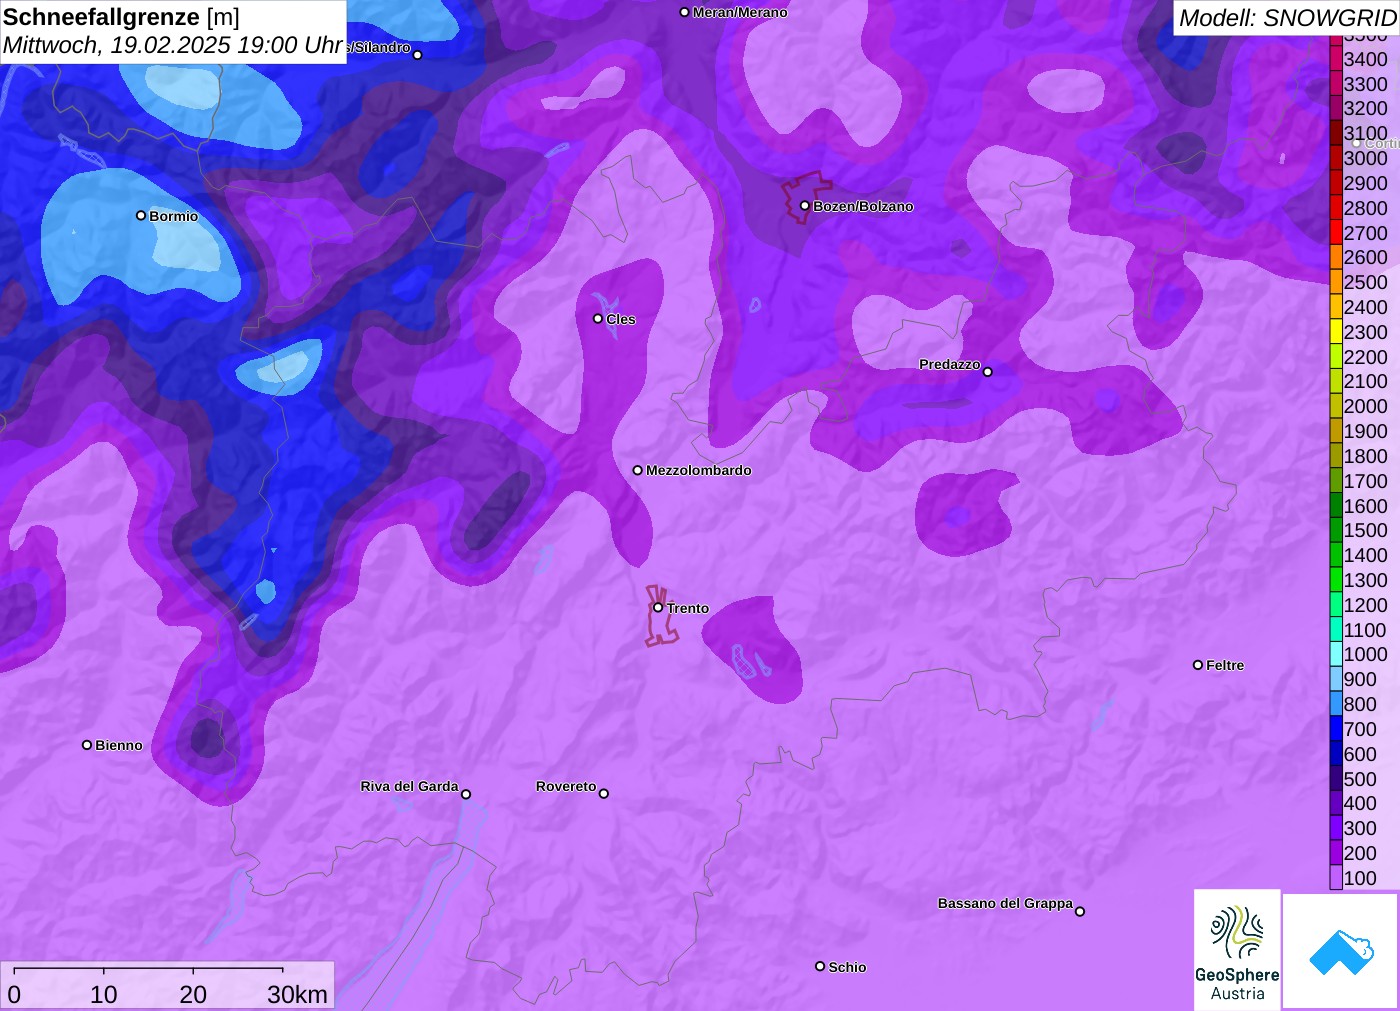Click the 2300 yellow legend swatch
The height and width of the screenshot is (1011, 1400).
[1336, 332]
